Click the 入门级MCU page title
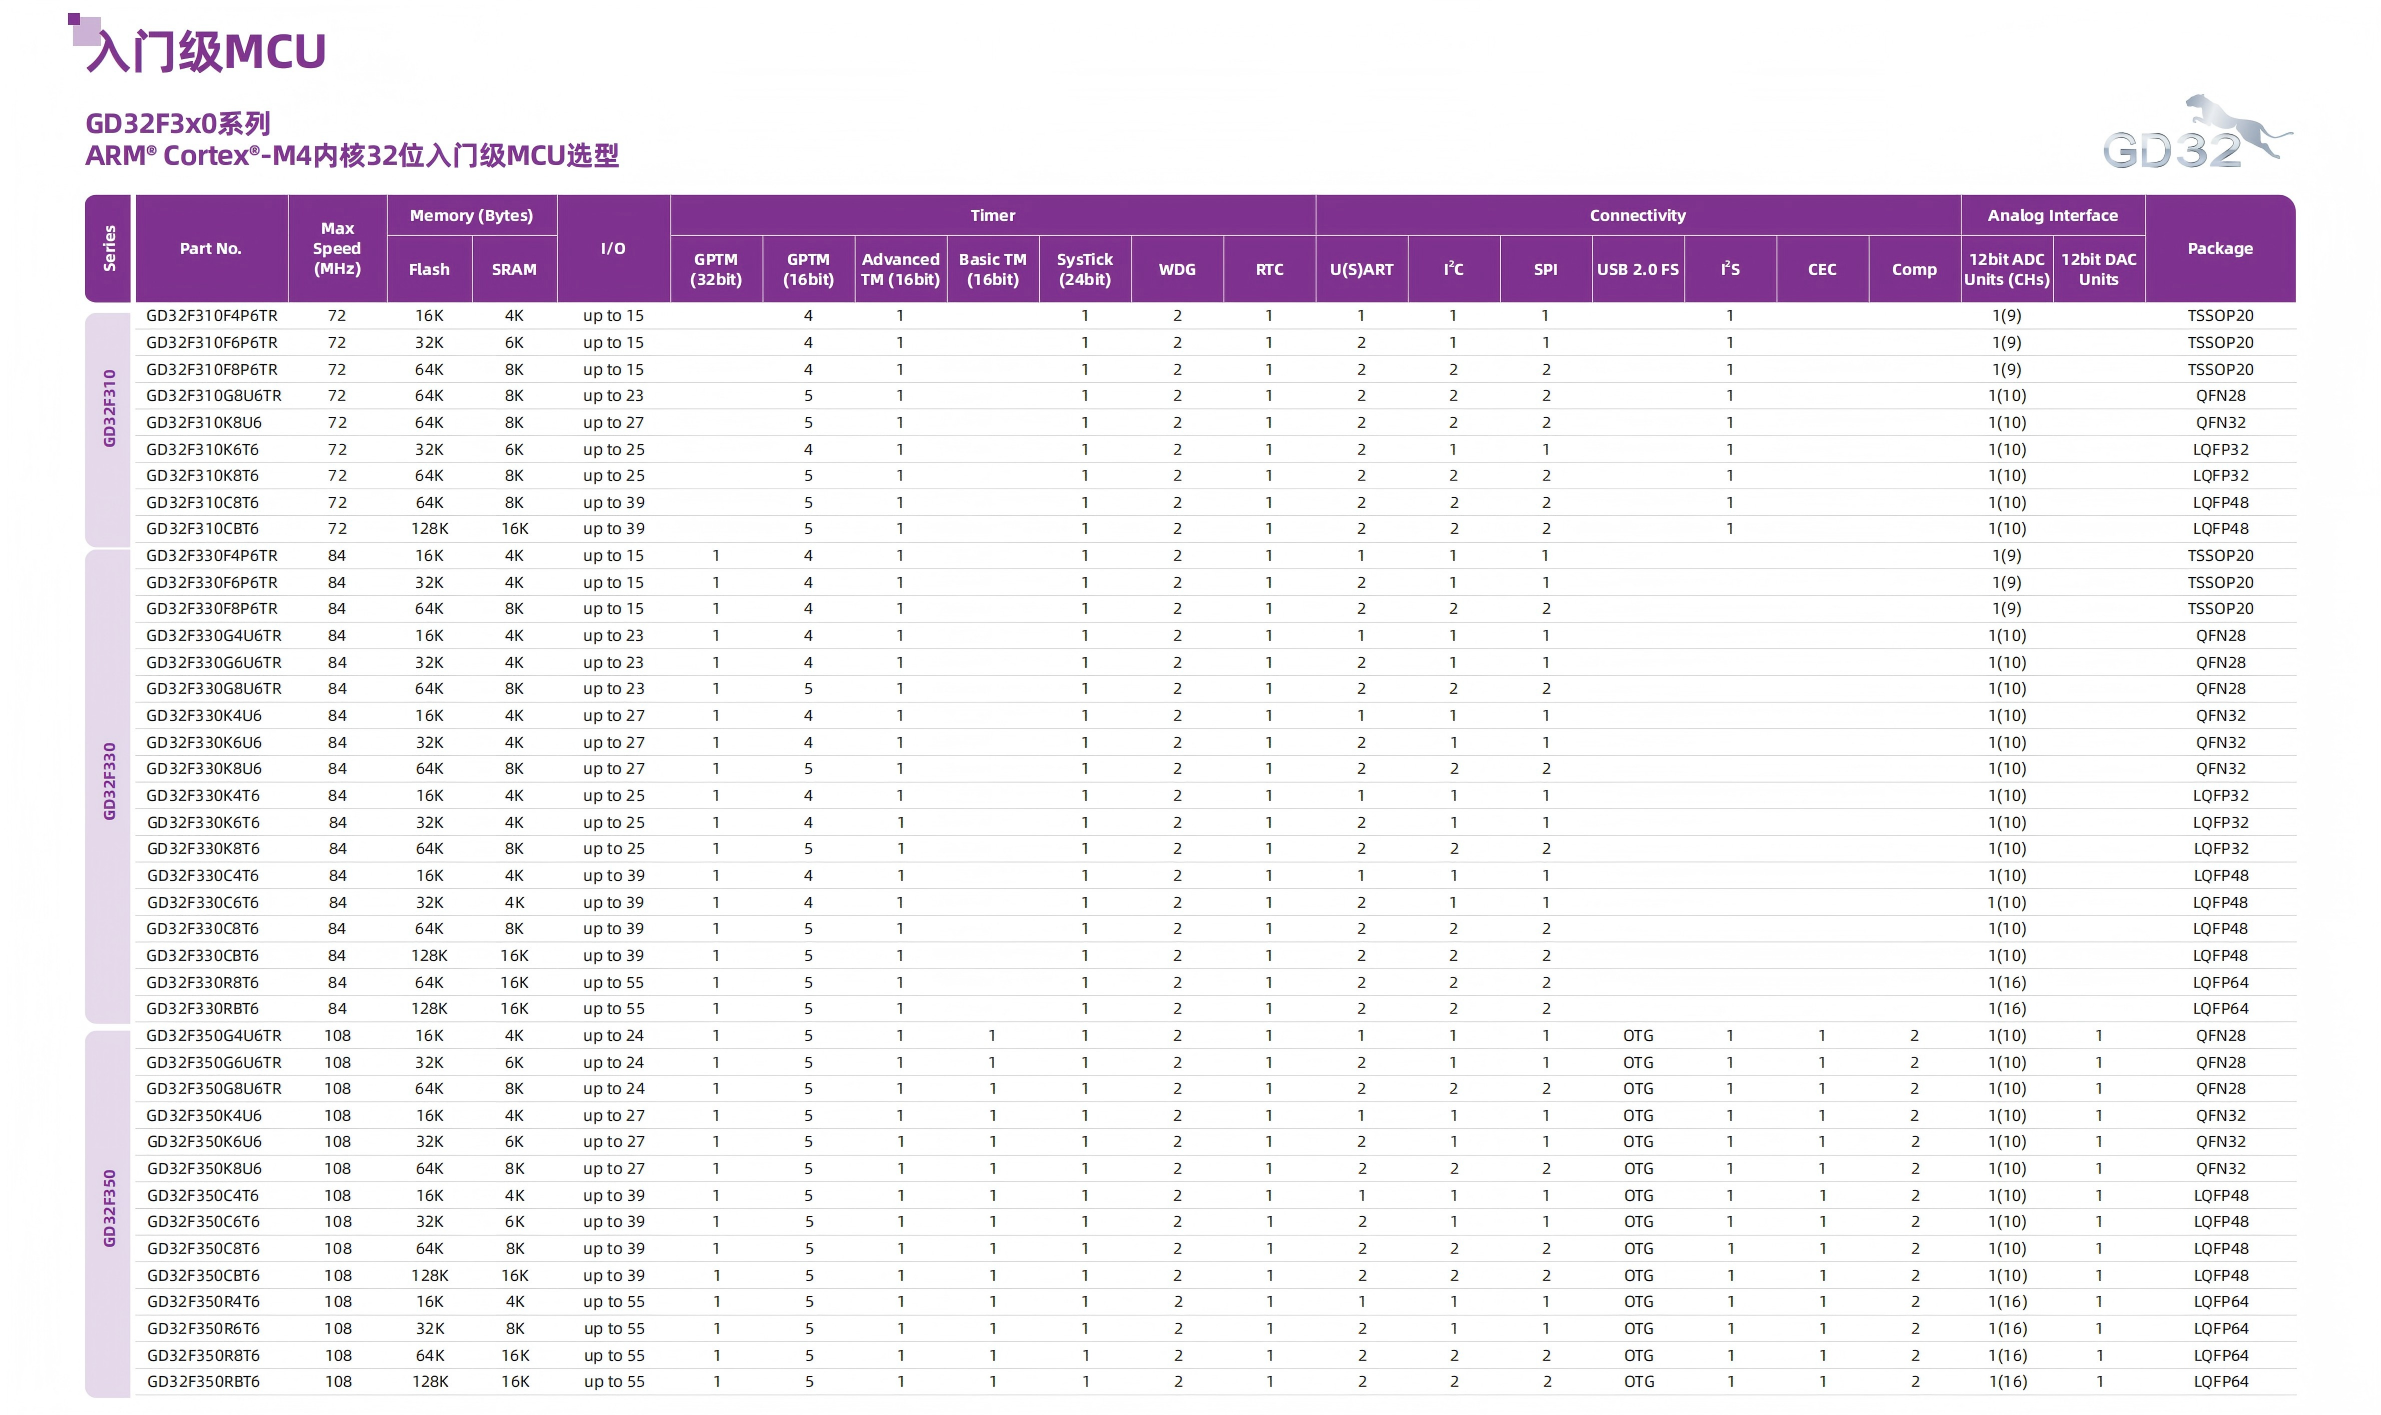Image resolution: width=2381 pixels, height=1415 pixels. [x=206, y=52]
